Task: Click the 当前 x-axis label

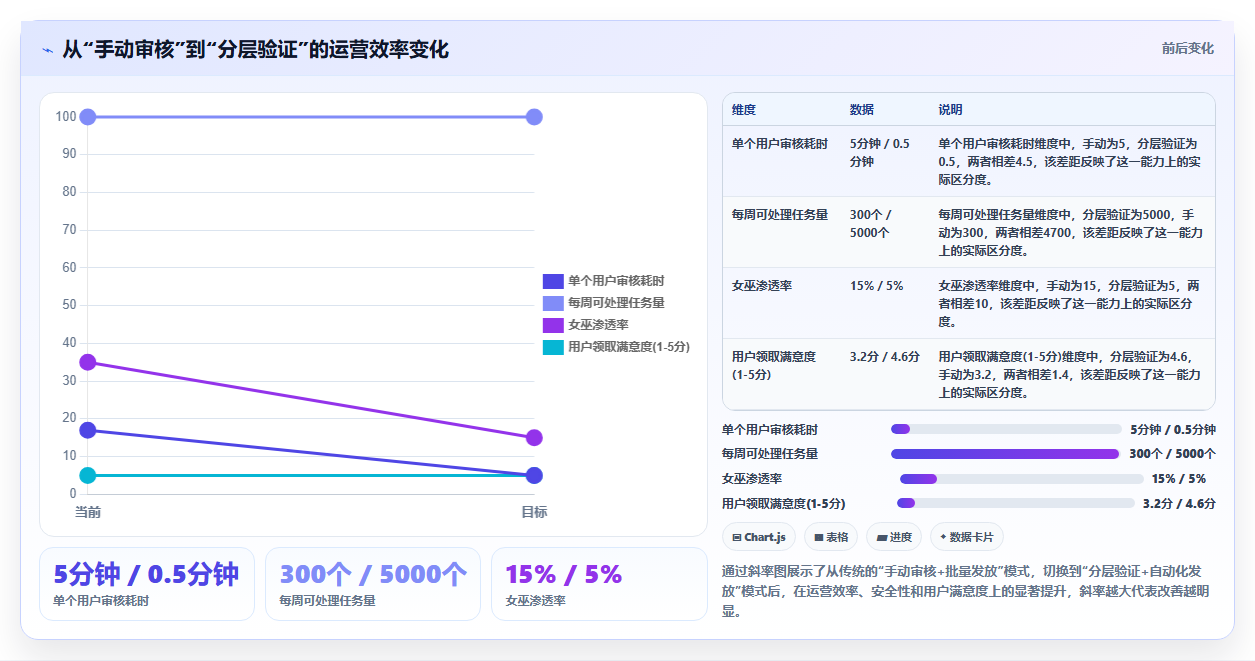Action: pyautogui.click(x=88, y=512)
